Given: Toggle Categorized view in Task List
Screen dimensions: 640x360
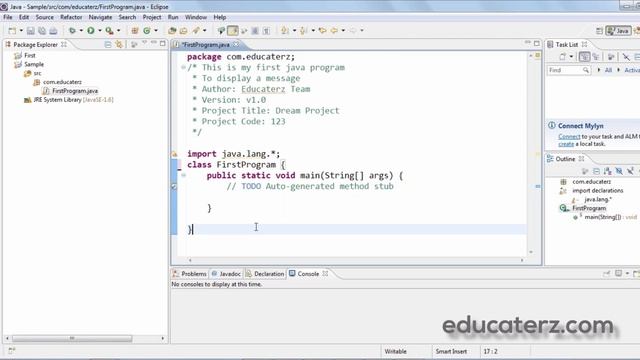Looking at the screenshot, I should coord(584,57).
